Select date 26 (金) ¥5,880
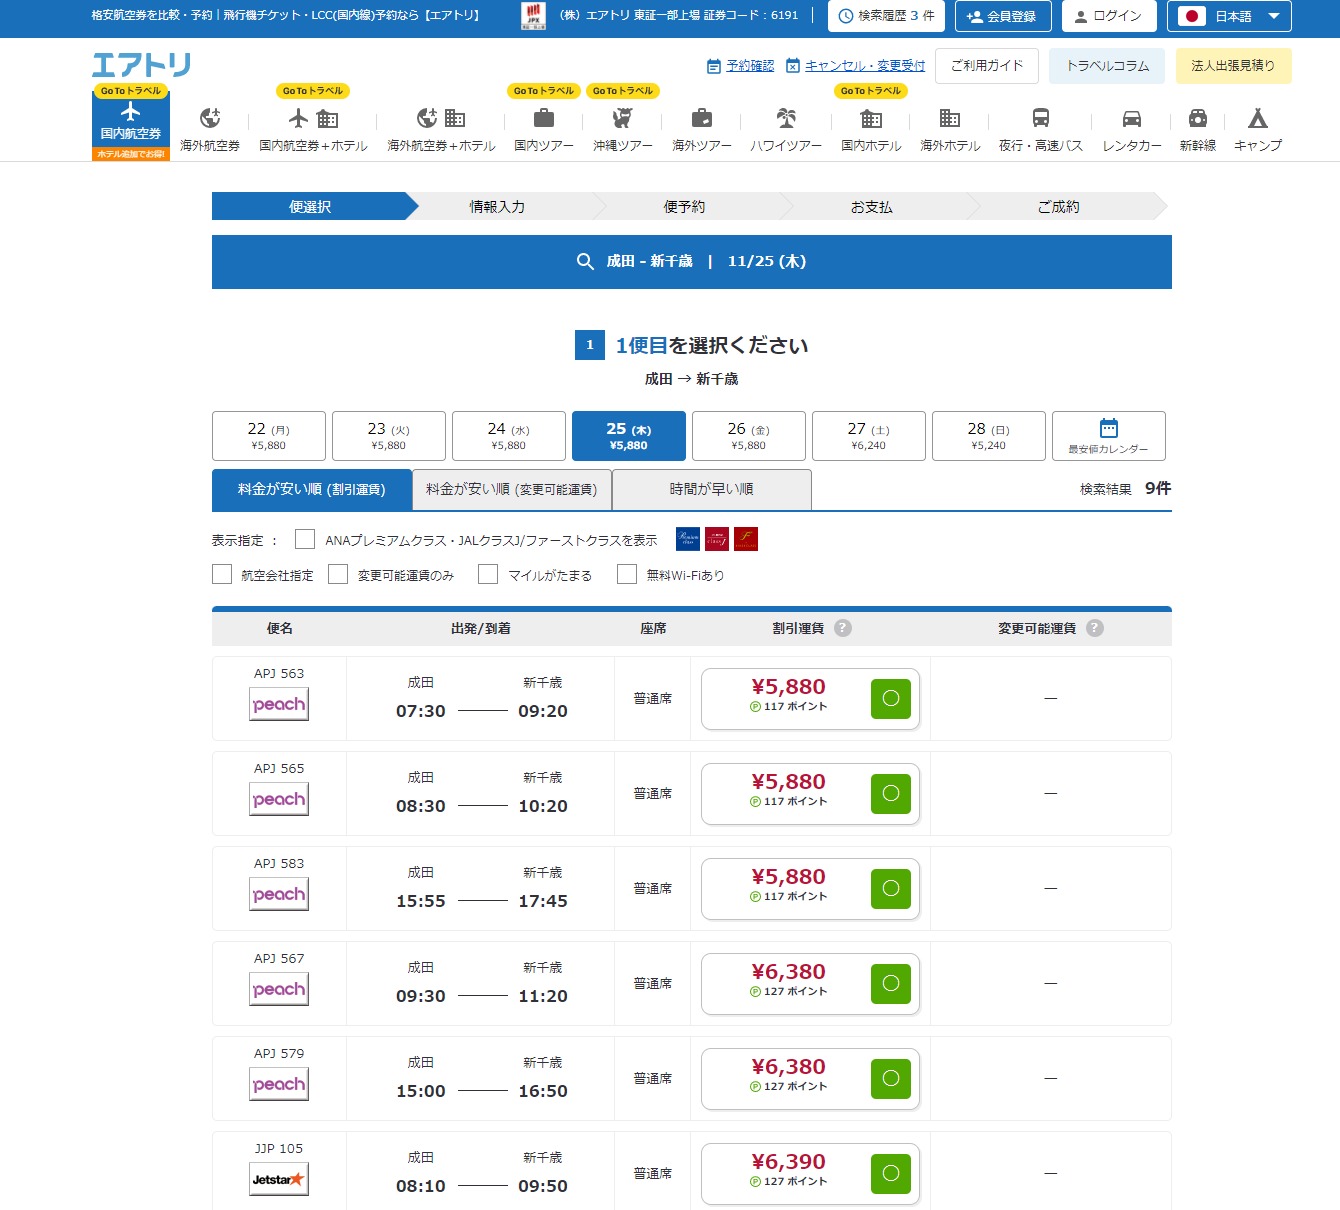The height and width of the screenshot is (1210, 1340). (749, 435)
